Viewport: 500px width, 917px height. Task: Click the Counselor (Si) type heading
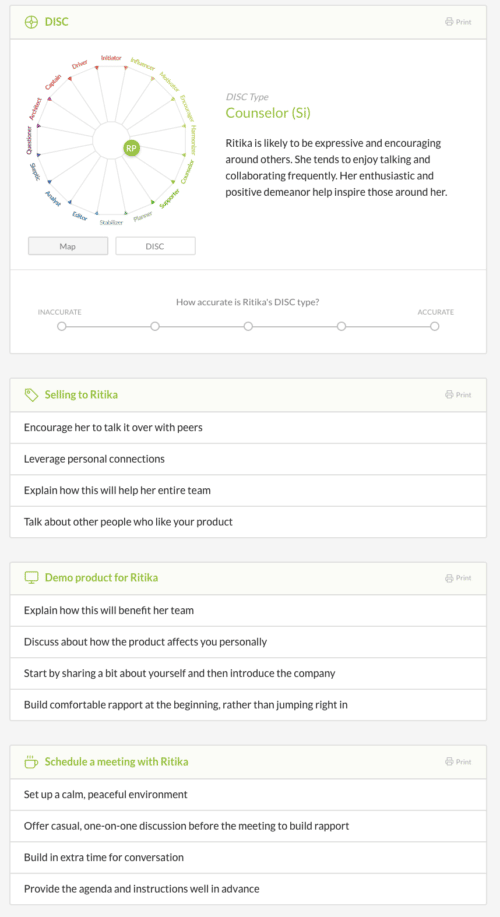coord(268,113)
